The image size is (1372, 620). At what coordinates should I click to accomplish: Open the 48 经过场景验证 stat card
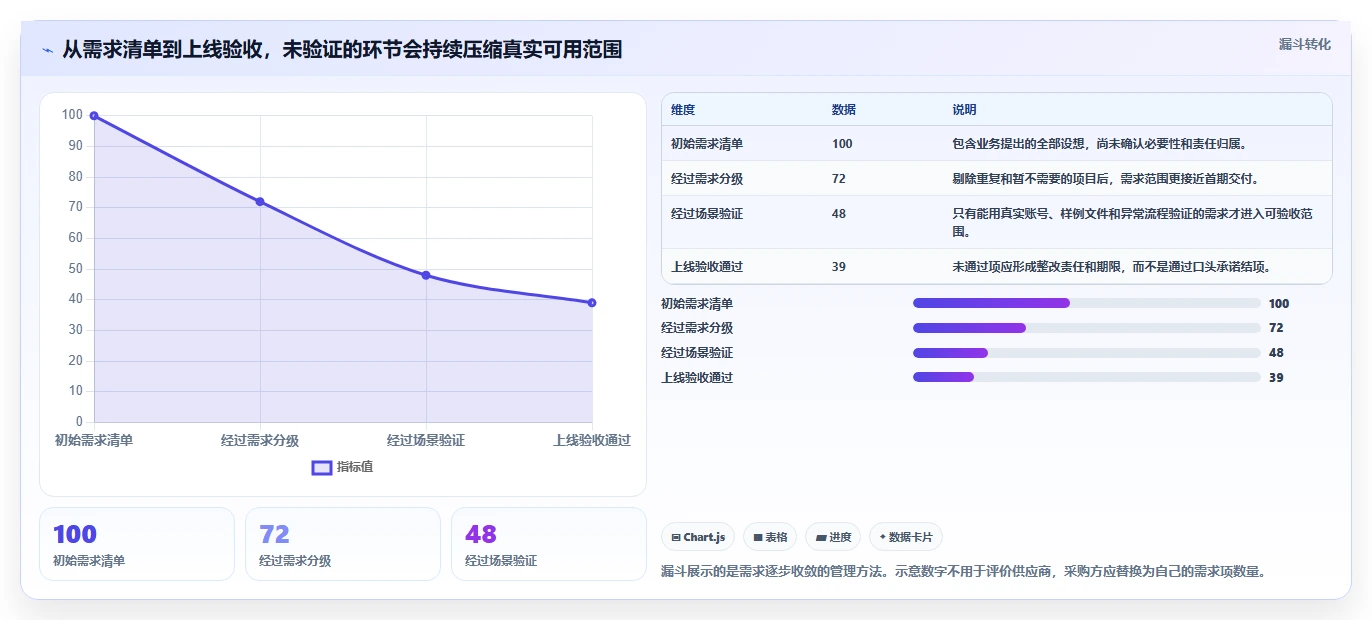click(x=549, y=544)
